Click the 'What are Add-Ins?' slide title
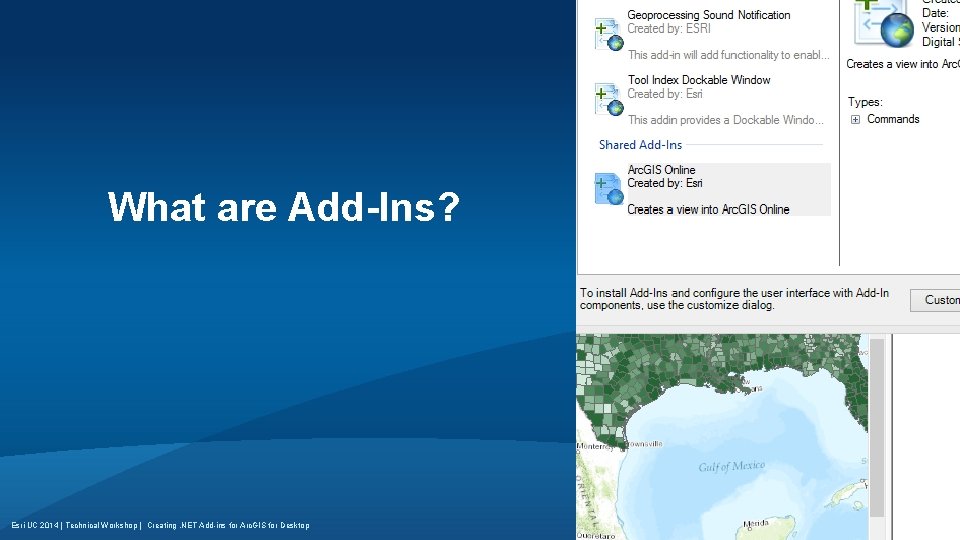Image resolution: width=960 pixels, height=540 pixels. (283, 207)
